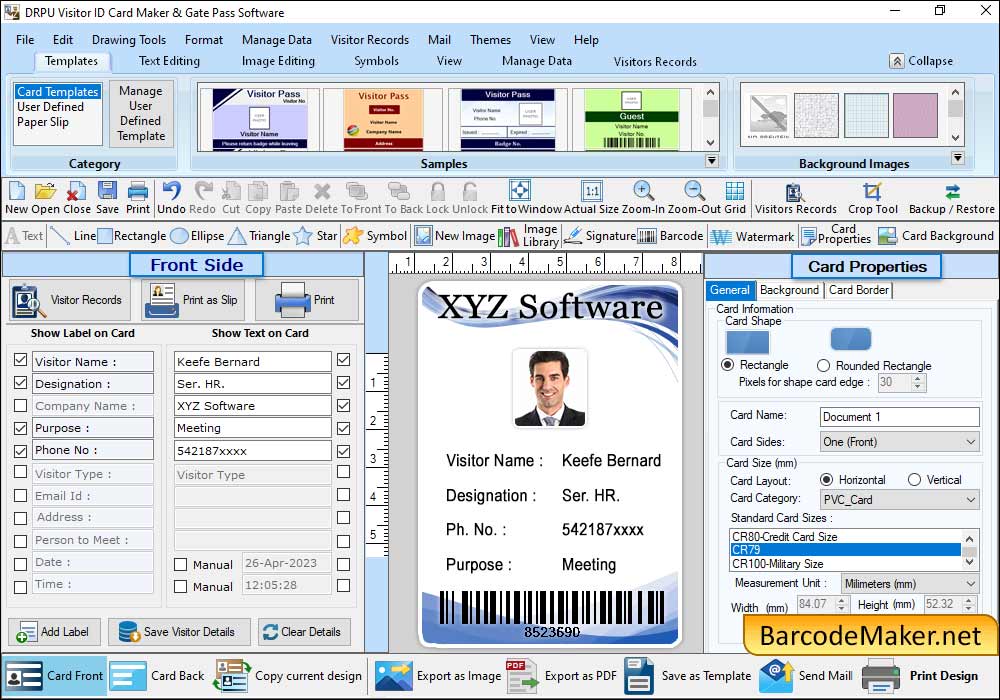1000x700 pixels.
Task: Adjust pixels for shape card edge stepper
Action: coord(918,383)
